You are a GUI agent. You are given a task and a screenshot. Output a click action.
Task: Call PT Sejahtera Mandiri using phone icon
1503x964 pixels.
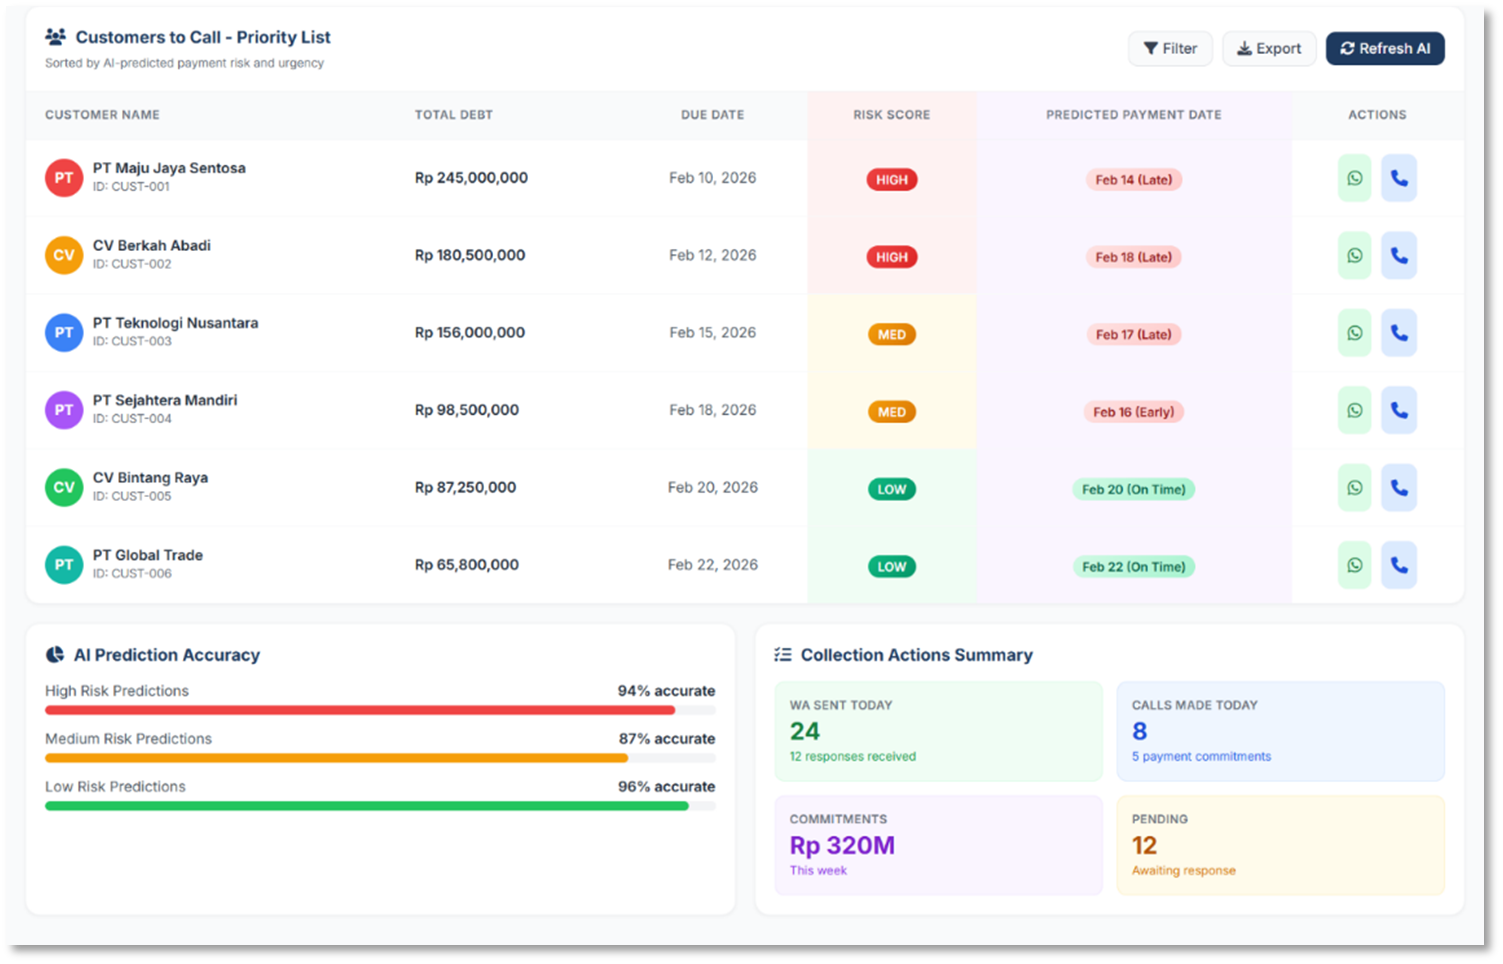[x=1398, y=410]
